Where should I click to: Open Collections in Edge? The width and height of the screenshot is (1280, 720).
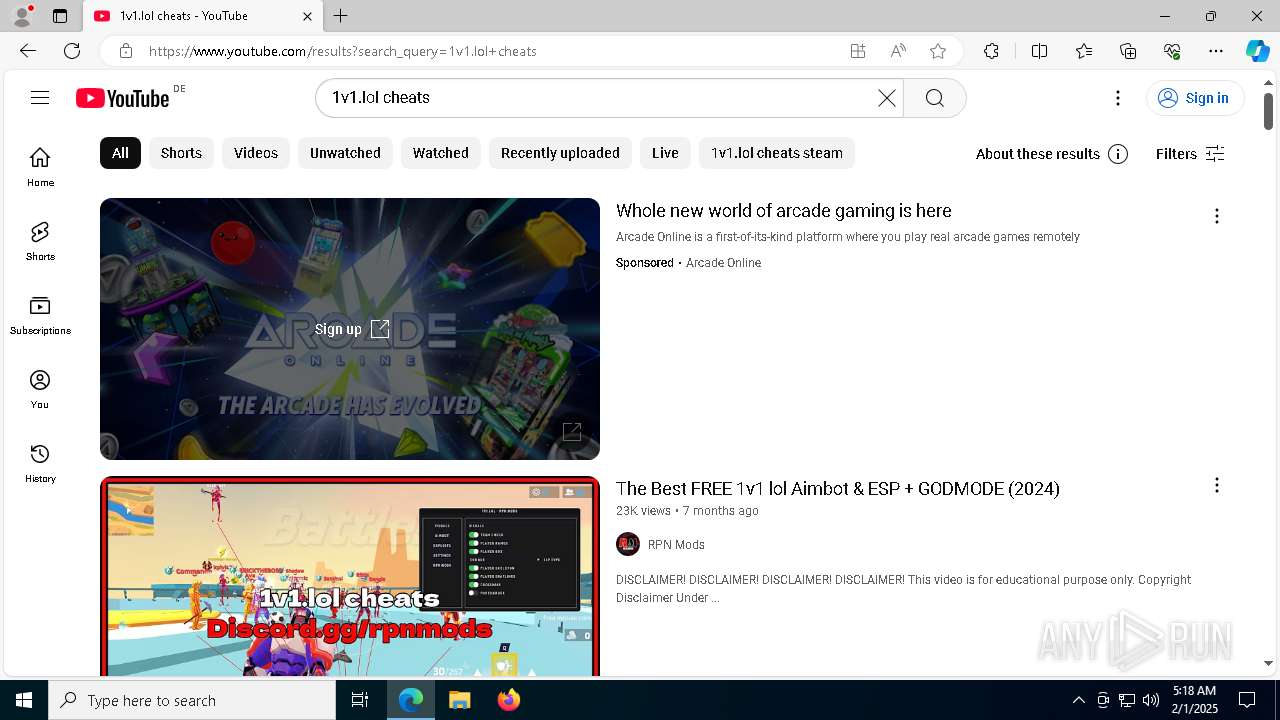tap(1128, 51)
